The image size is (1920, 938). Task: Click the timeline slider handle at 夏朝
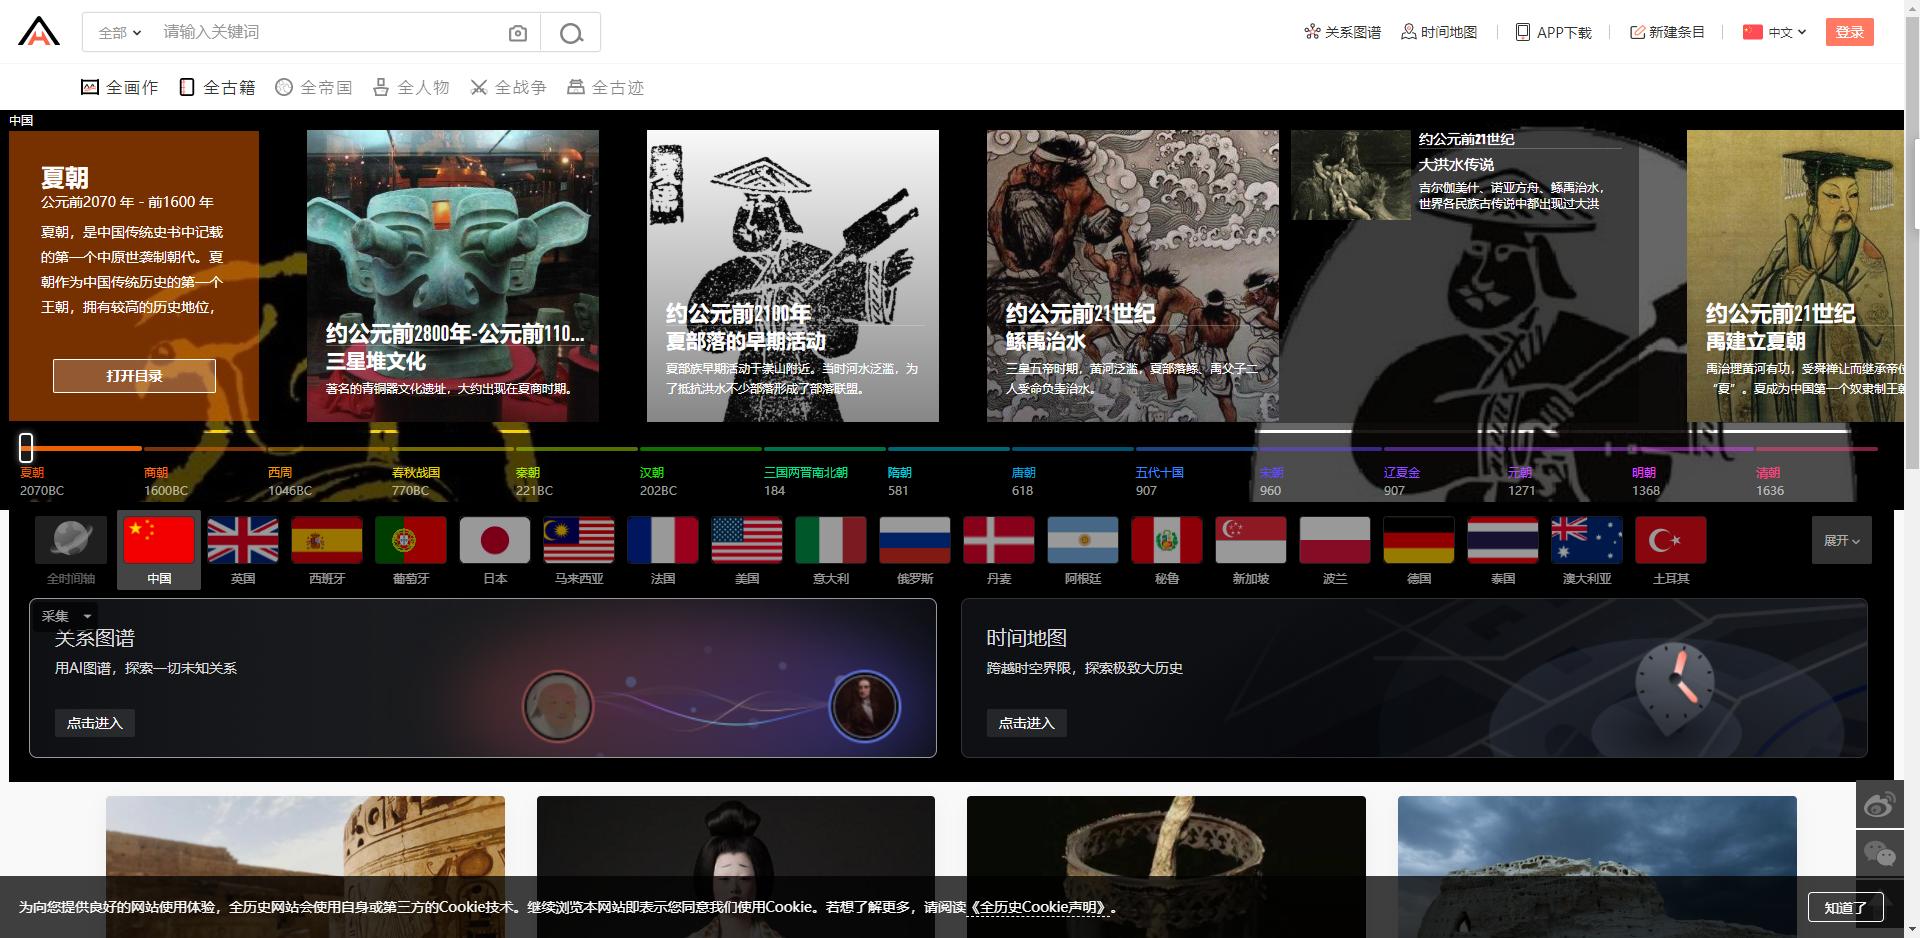tap(26, 447)
